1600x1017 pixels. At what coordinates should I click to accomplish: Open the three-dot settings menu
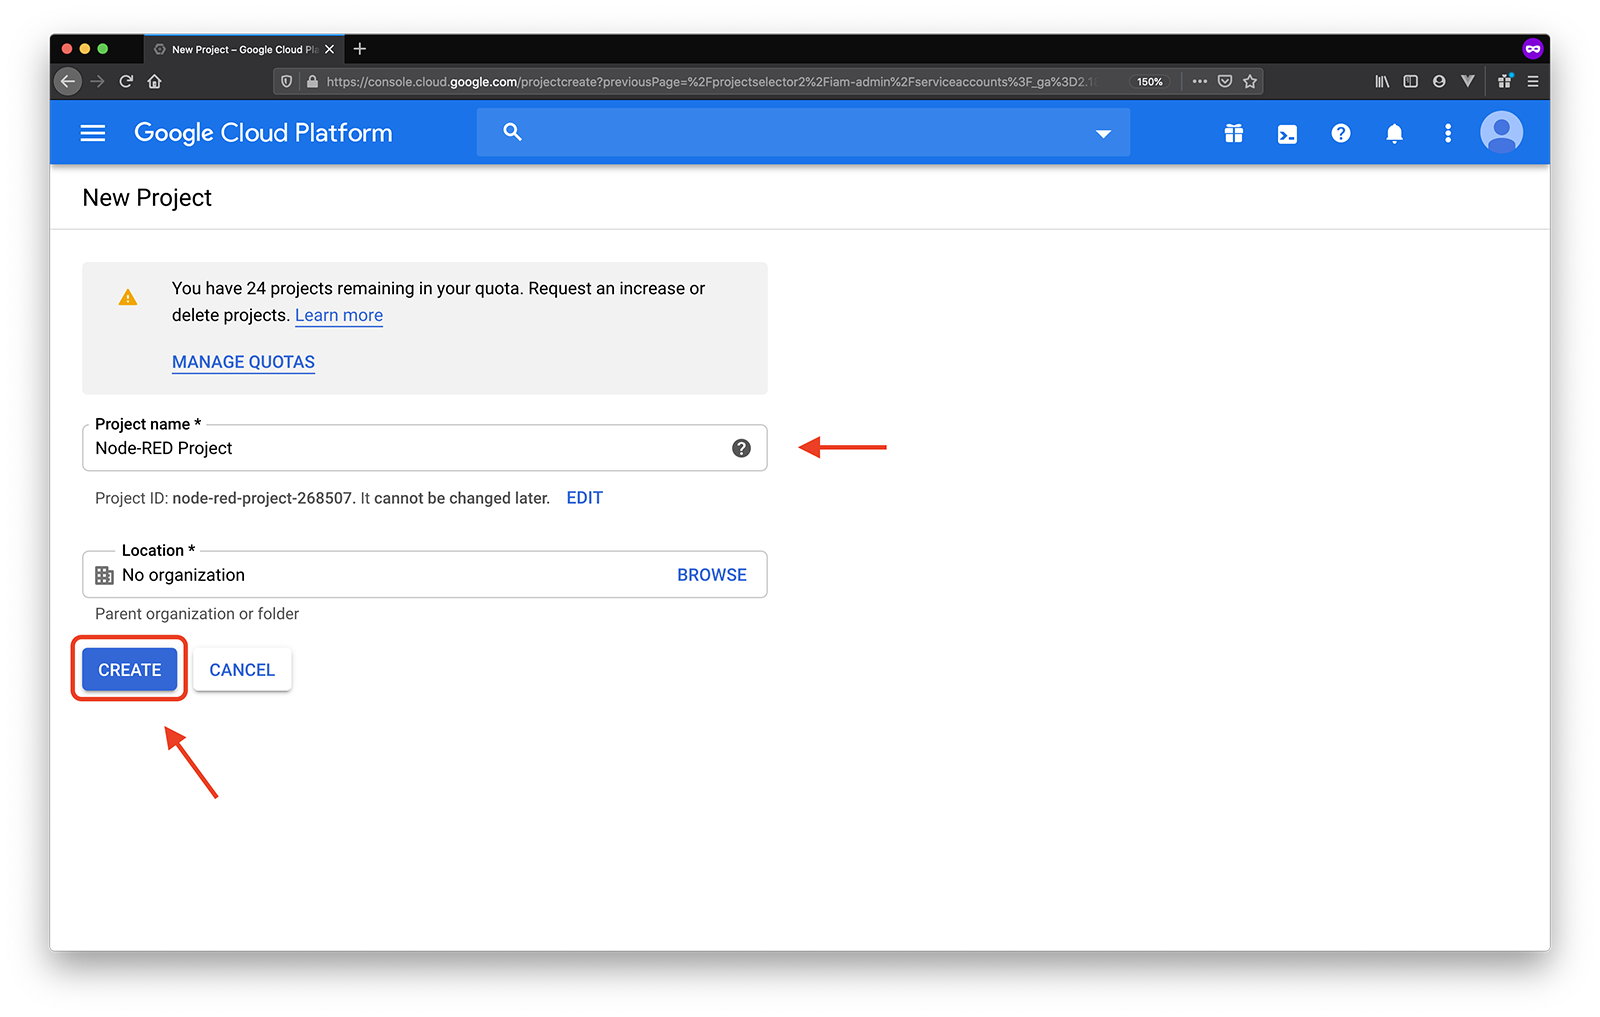point(1447,133)
